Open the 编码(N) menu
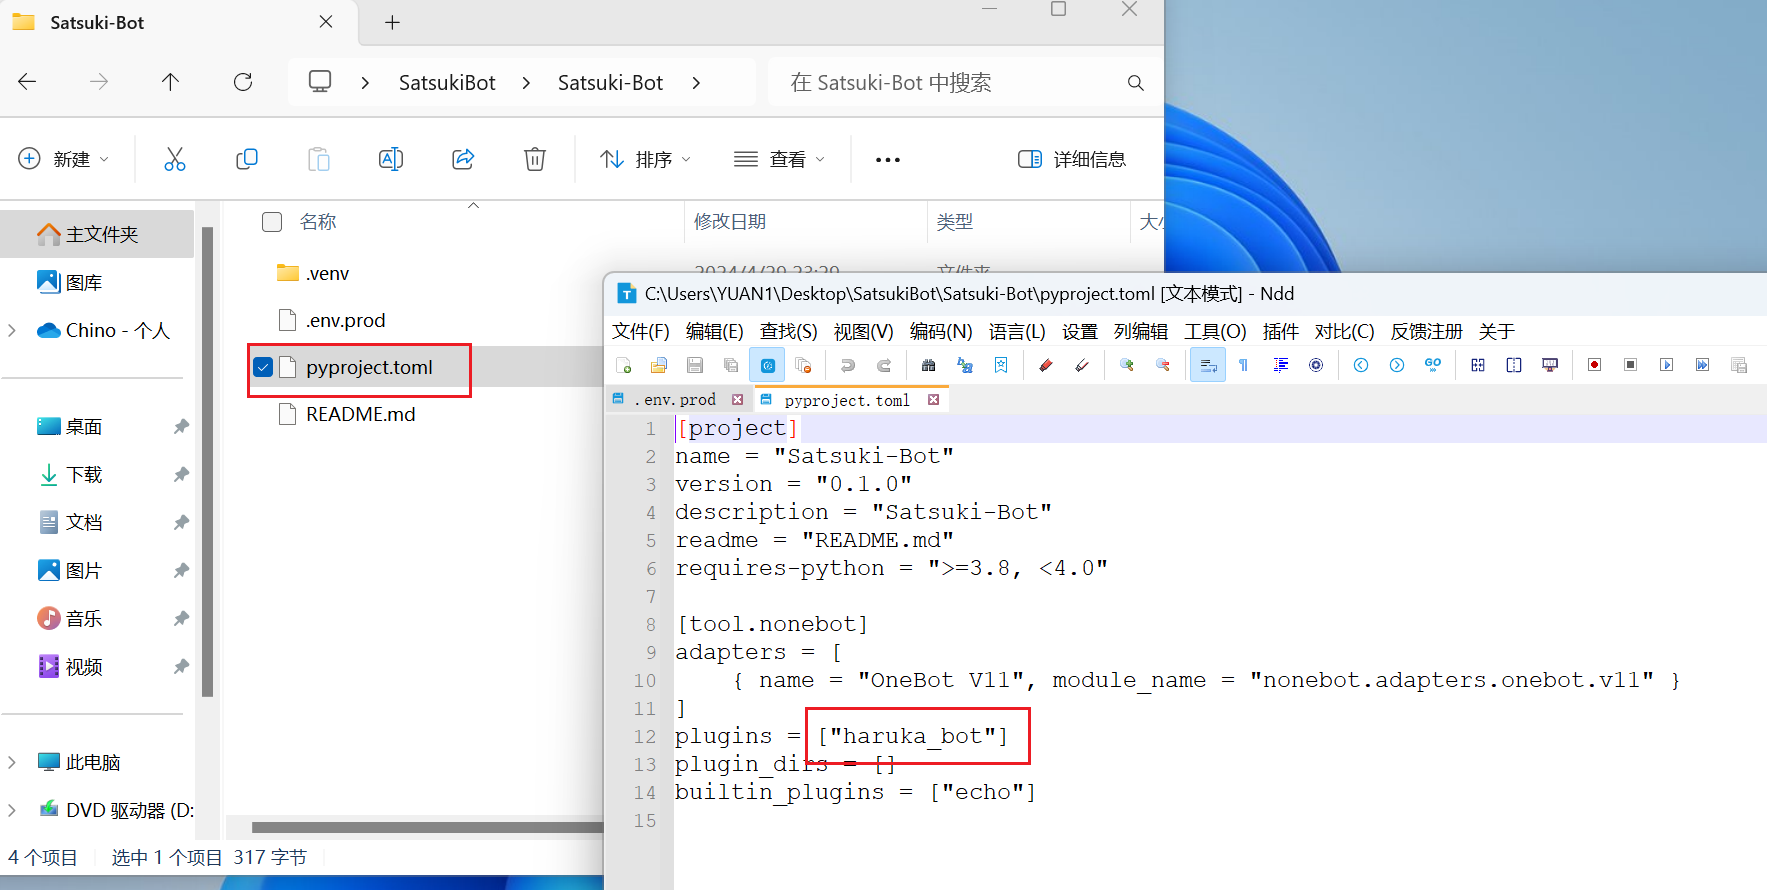This screenshot has height=890, width=1767. [x=941, y=331]
